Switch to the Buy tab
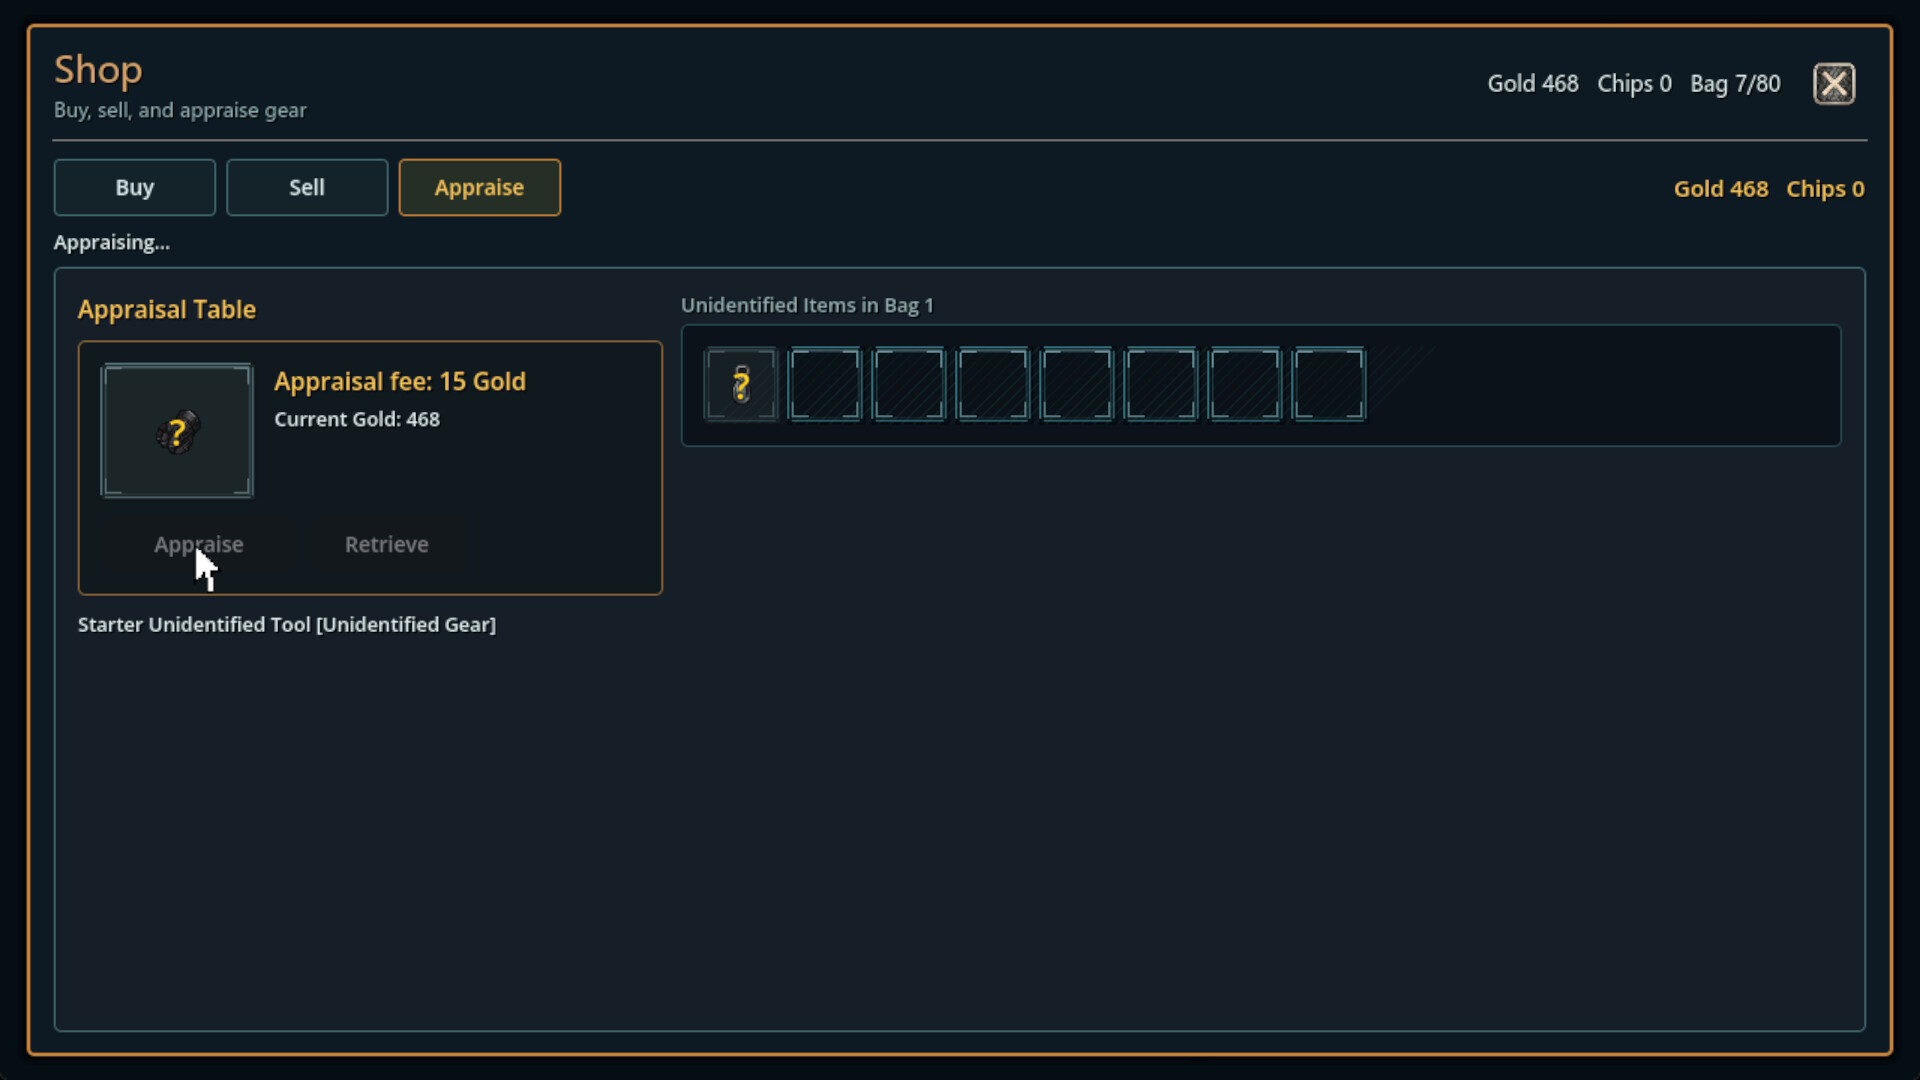 135,187
